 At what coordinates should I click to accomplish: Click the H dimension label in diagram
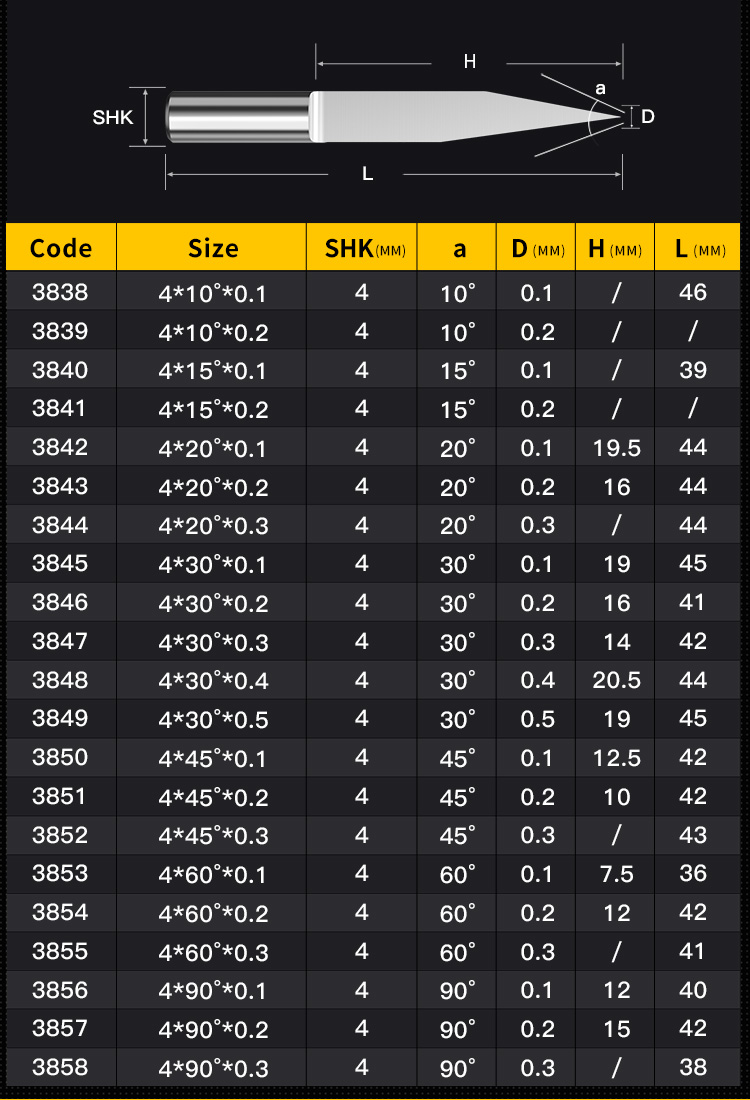point(470,62)
